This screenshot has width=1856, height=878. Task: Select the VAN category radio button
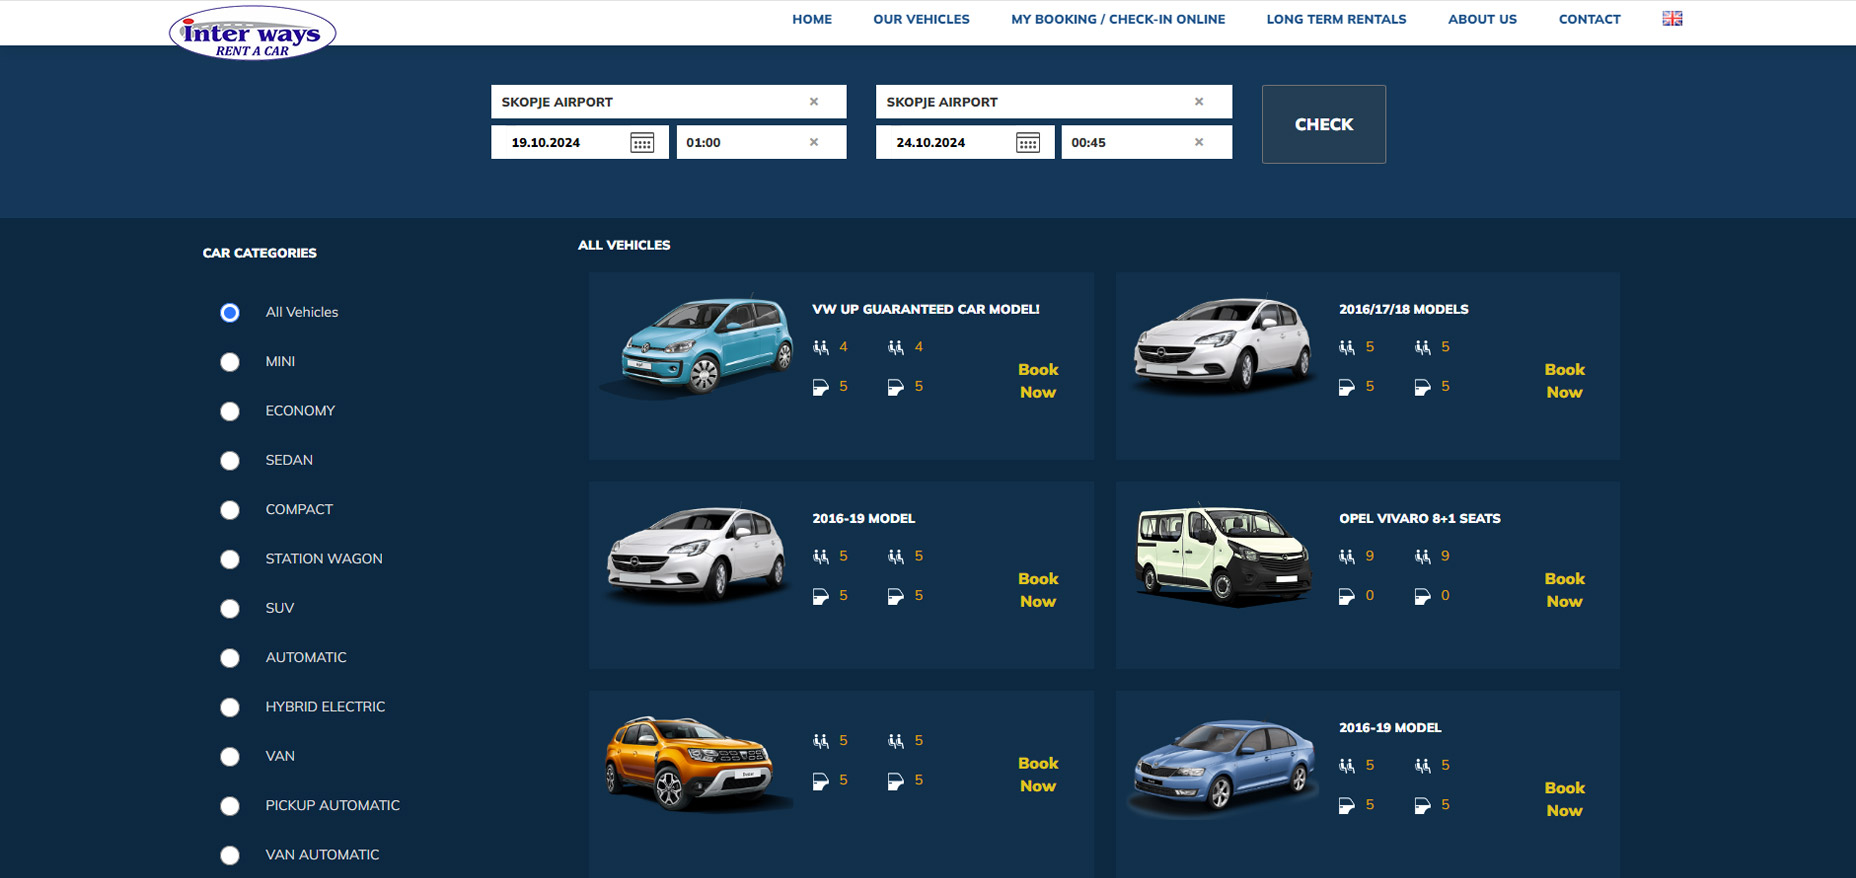point(230,756)
